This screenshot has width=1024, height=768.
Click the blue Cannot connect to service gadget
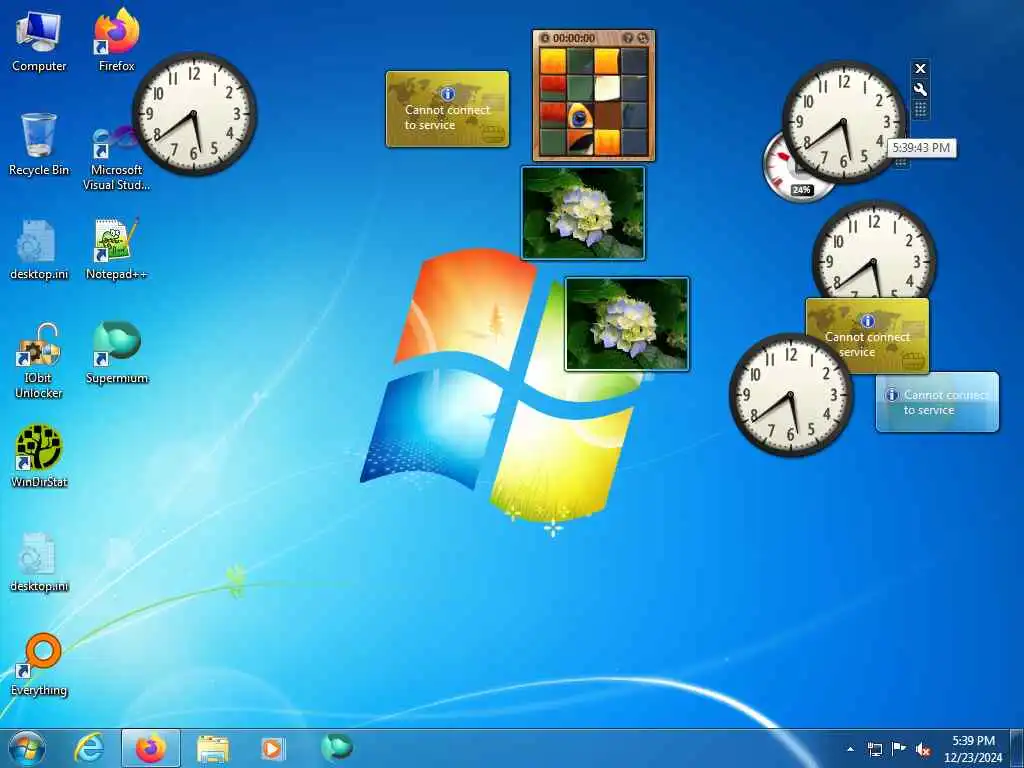[x=937, y=402]
